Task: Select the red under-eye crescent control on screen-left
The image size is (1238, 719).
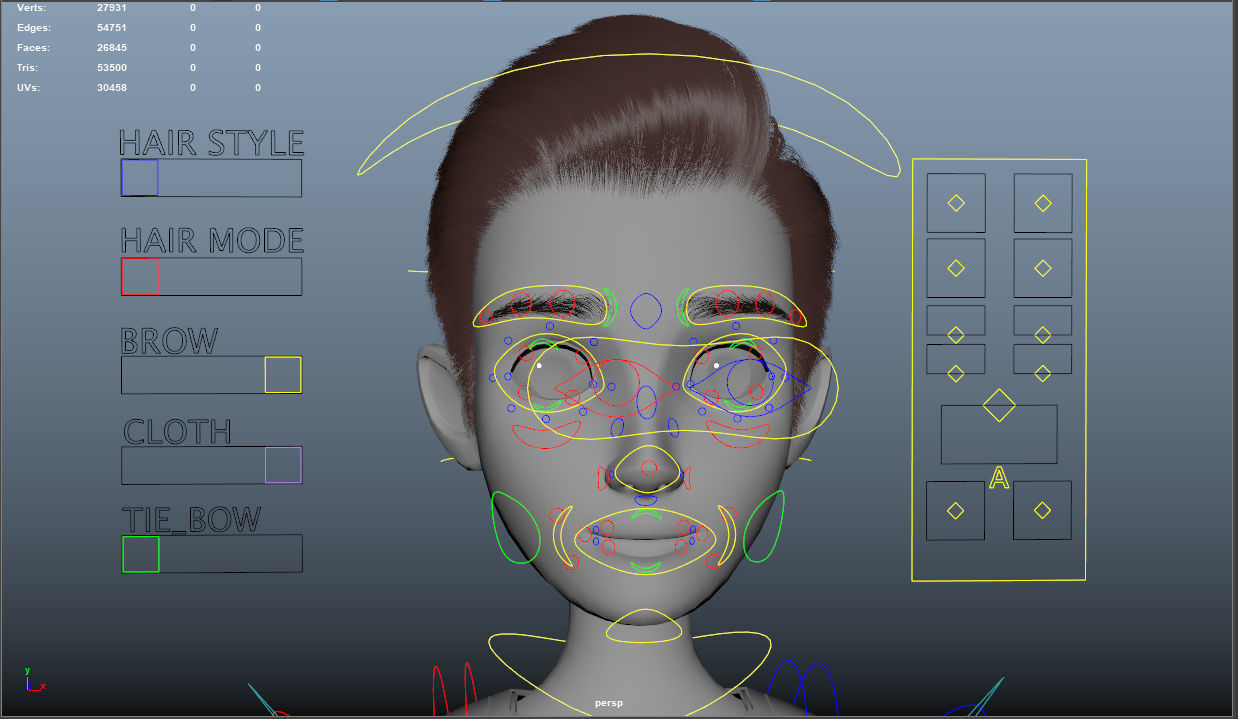Action: (546, 435)
